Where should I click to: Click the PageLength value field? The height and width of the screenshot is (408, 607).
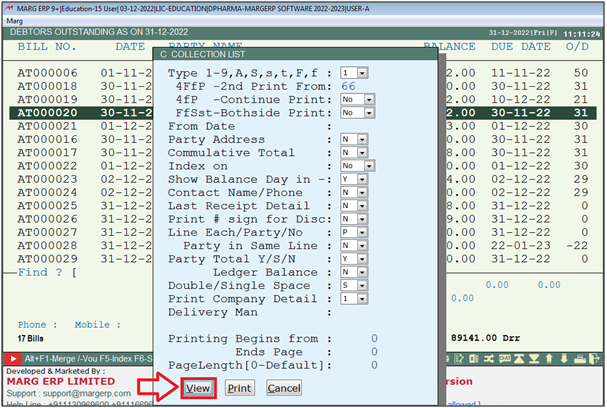coord(372,365)
